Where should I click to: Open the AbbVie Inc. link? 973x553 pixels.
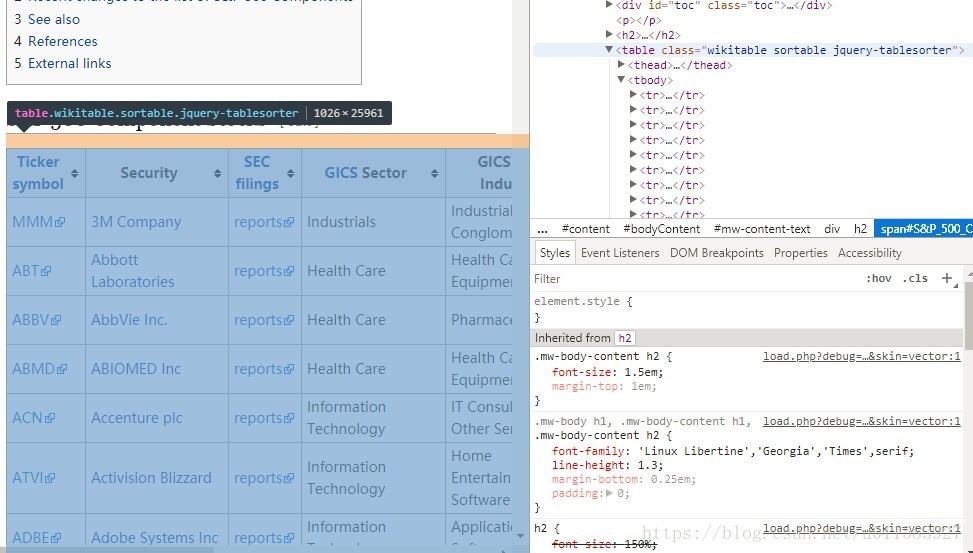(x=129, y=320)
